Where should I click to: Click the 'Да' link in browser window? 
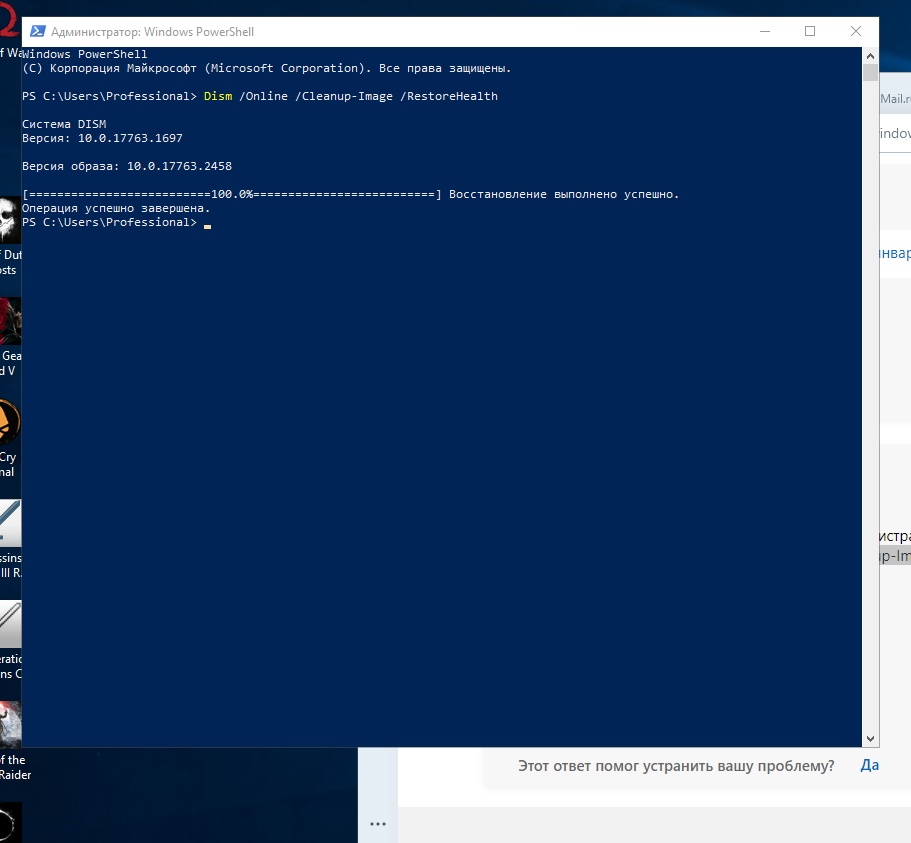869,765
